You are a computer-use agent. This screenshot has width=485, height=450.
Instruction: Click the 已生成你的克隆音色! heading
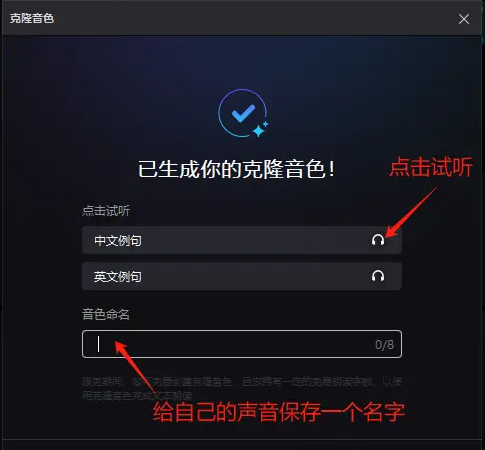point(236,169)
